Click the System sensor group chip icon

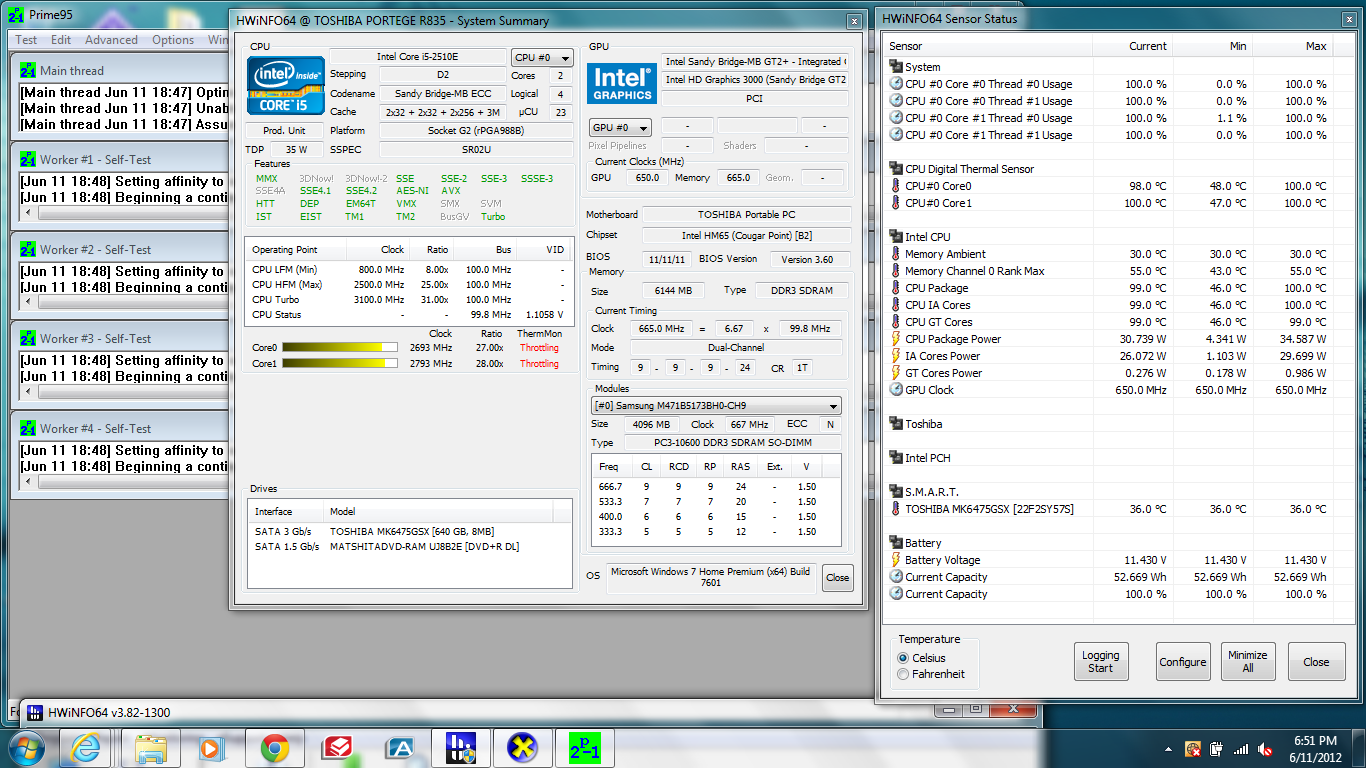coord(896,67)
